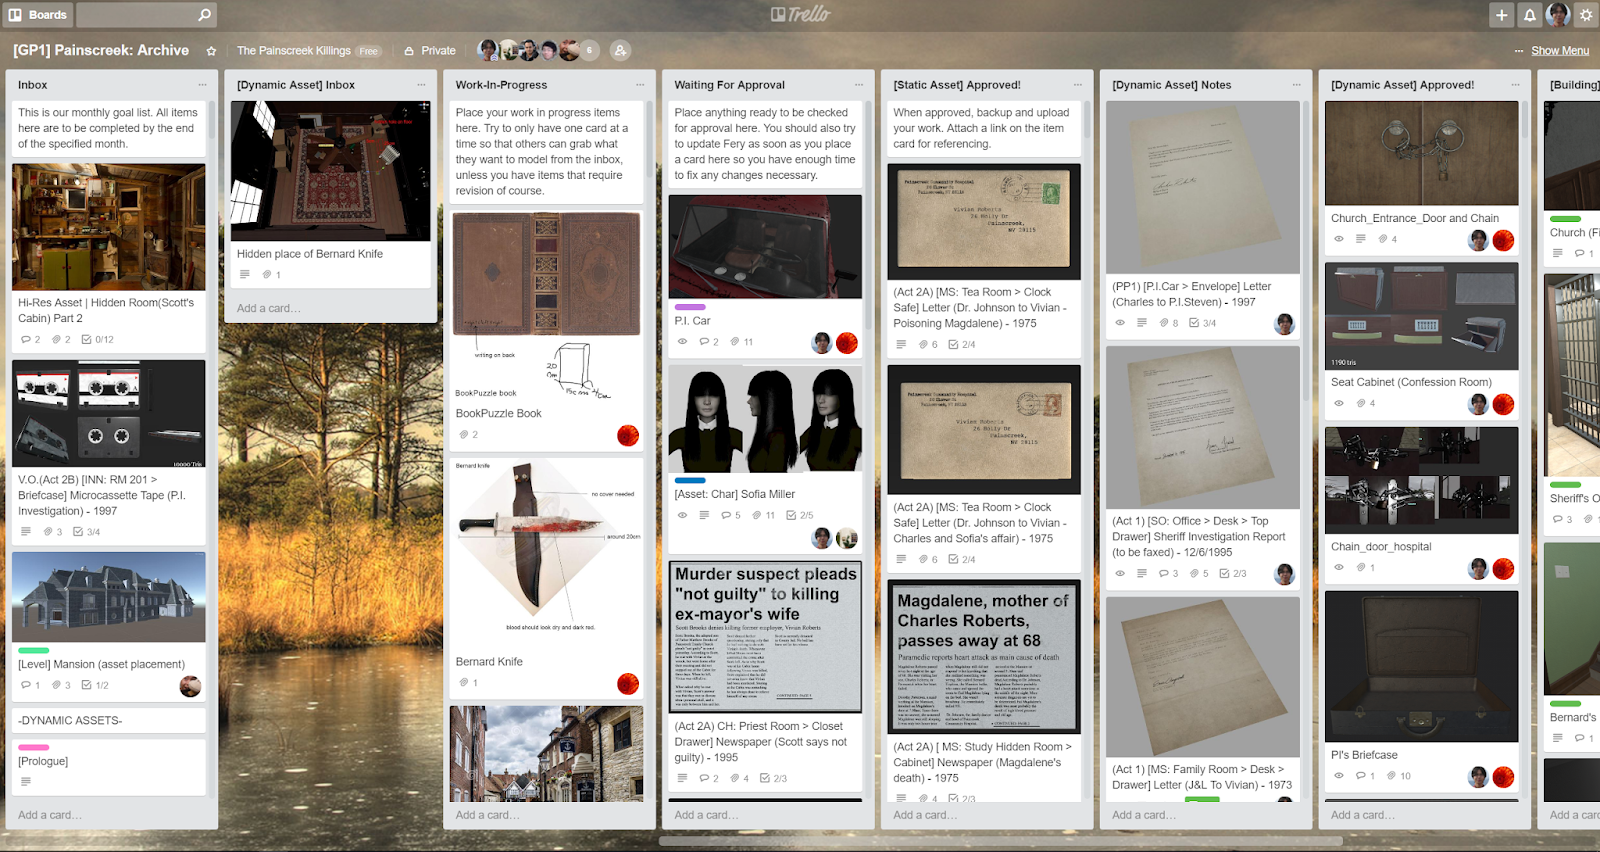Toggle watch eye on Sofia Miller card

click(x=682, y=516)
